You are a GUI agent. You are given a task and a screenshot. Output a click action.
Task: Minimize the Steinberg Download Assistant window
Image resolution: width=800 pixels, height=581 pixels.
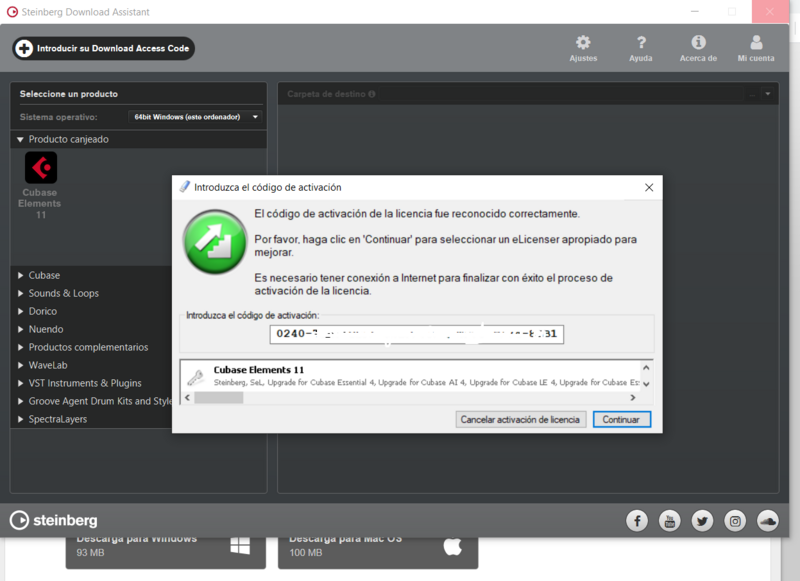point(694,11)
